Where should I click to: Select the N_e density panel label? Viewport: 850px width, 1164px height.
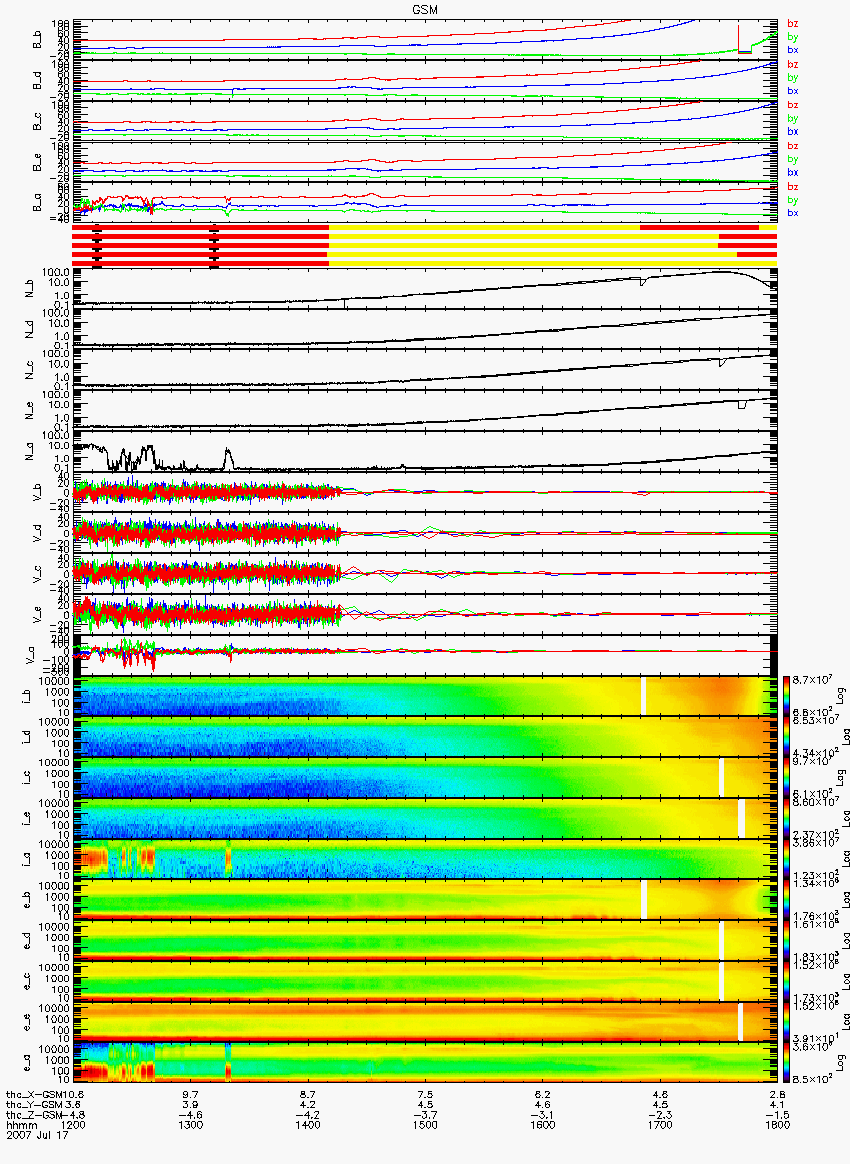pyautogui.click(x=30, y=411)
